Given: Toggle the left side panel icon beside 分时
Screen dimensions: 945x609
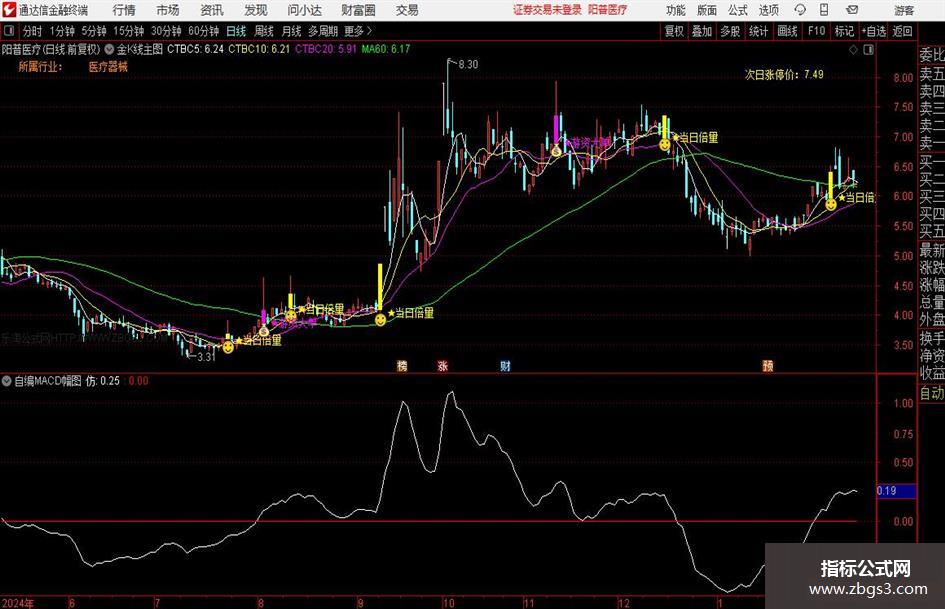Looking at the screenshot, I should (x=8, y=31).
